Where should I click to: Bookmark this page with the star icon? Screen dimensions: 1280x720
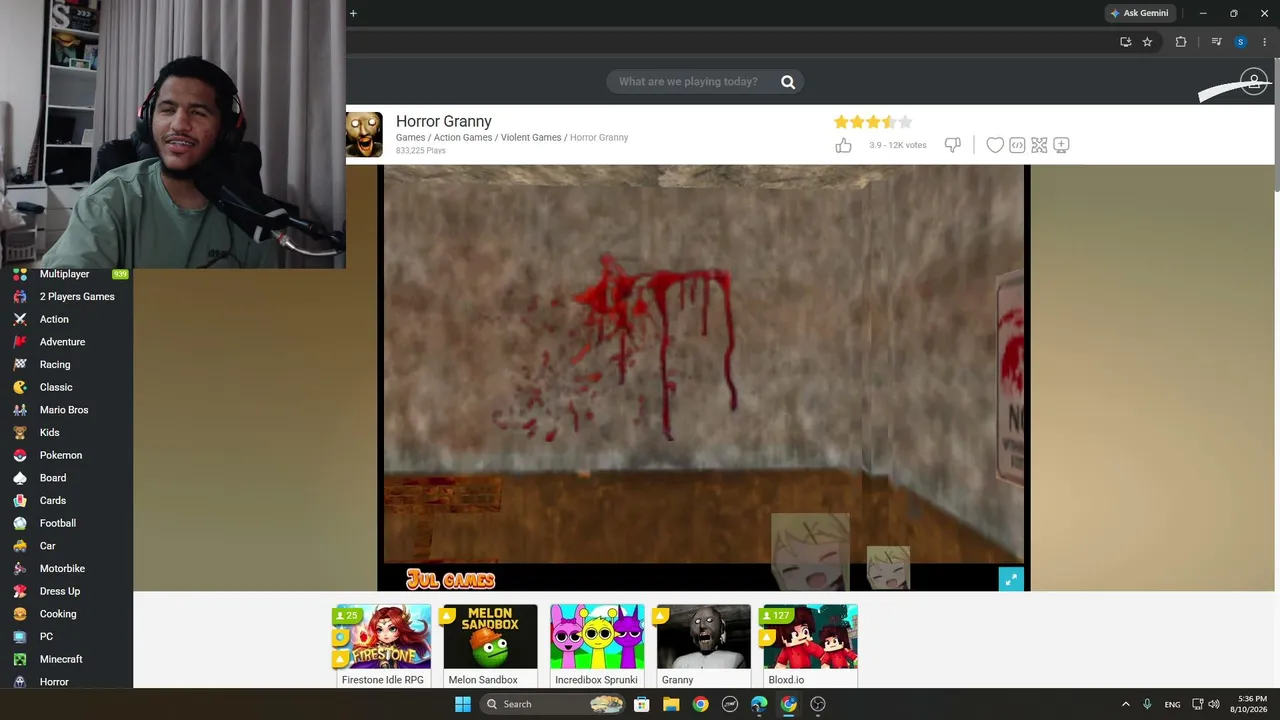pyautogui.click(x=1147, y=42)
